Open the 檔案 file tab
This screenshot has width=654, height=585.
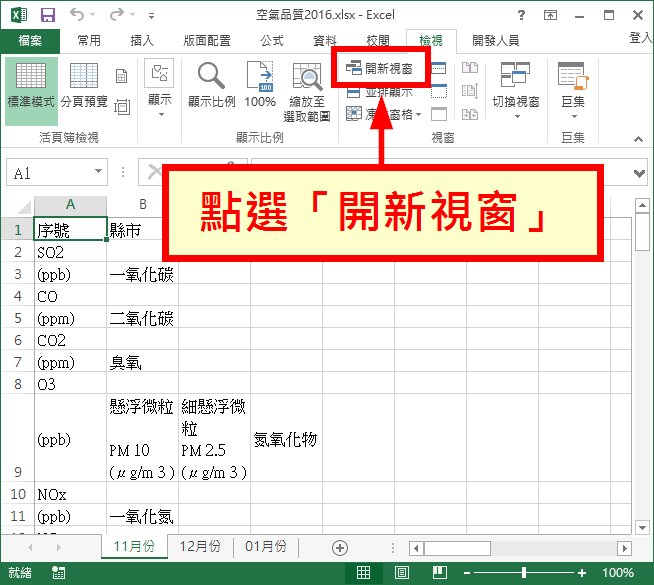click(30, 41)
